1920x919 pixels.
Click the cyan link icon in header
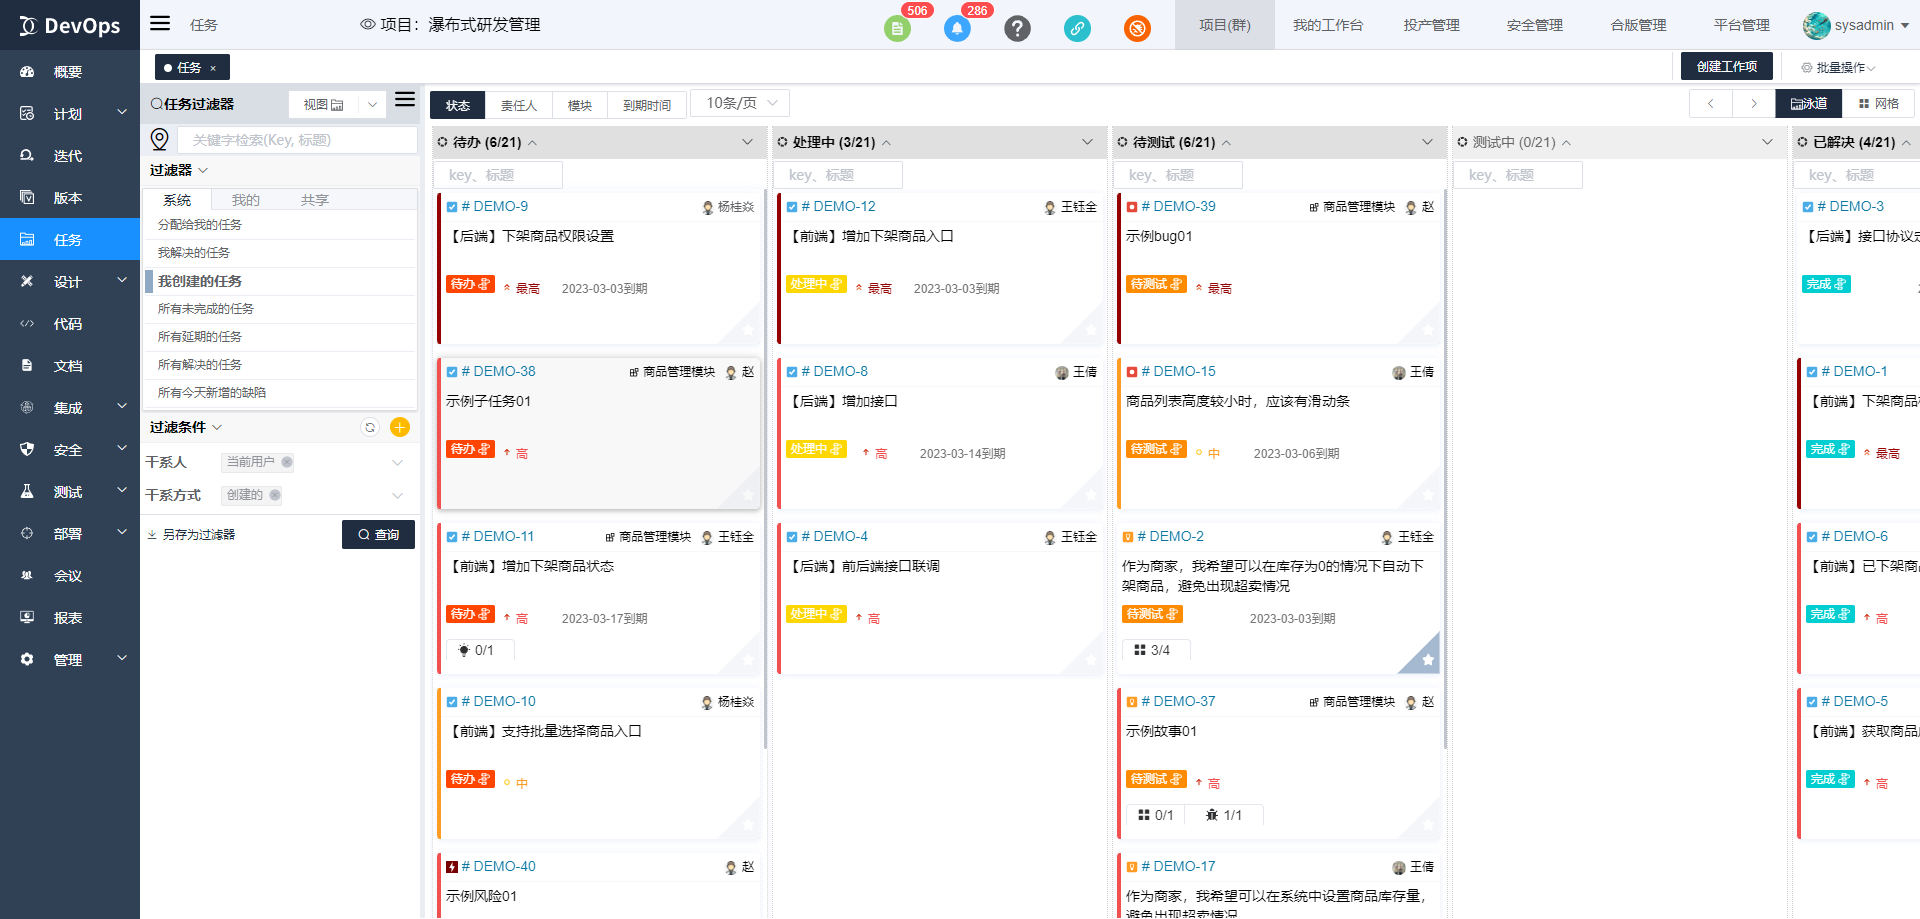pyautogui.click(x=1077, y=28)
